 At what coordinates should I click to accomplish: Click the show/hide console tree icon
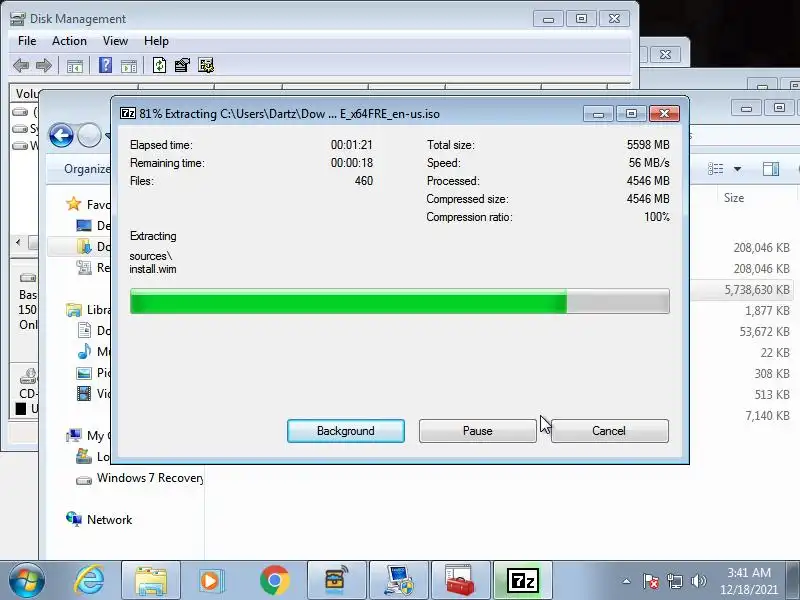tap(74, 66)
